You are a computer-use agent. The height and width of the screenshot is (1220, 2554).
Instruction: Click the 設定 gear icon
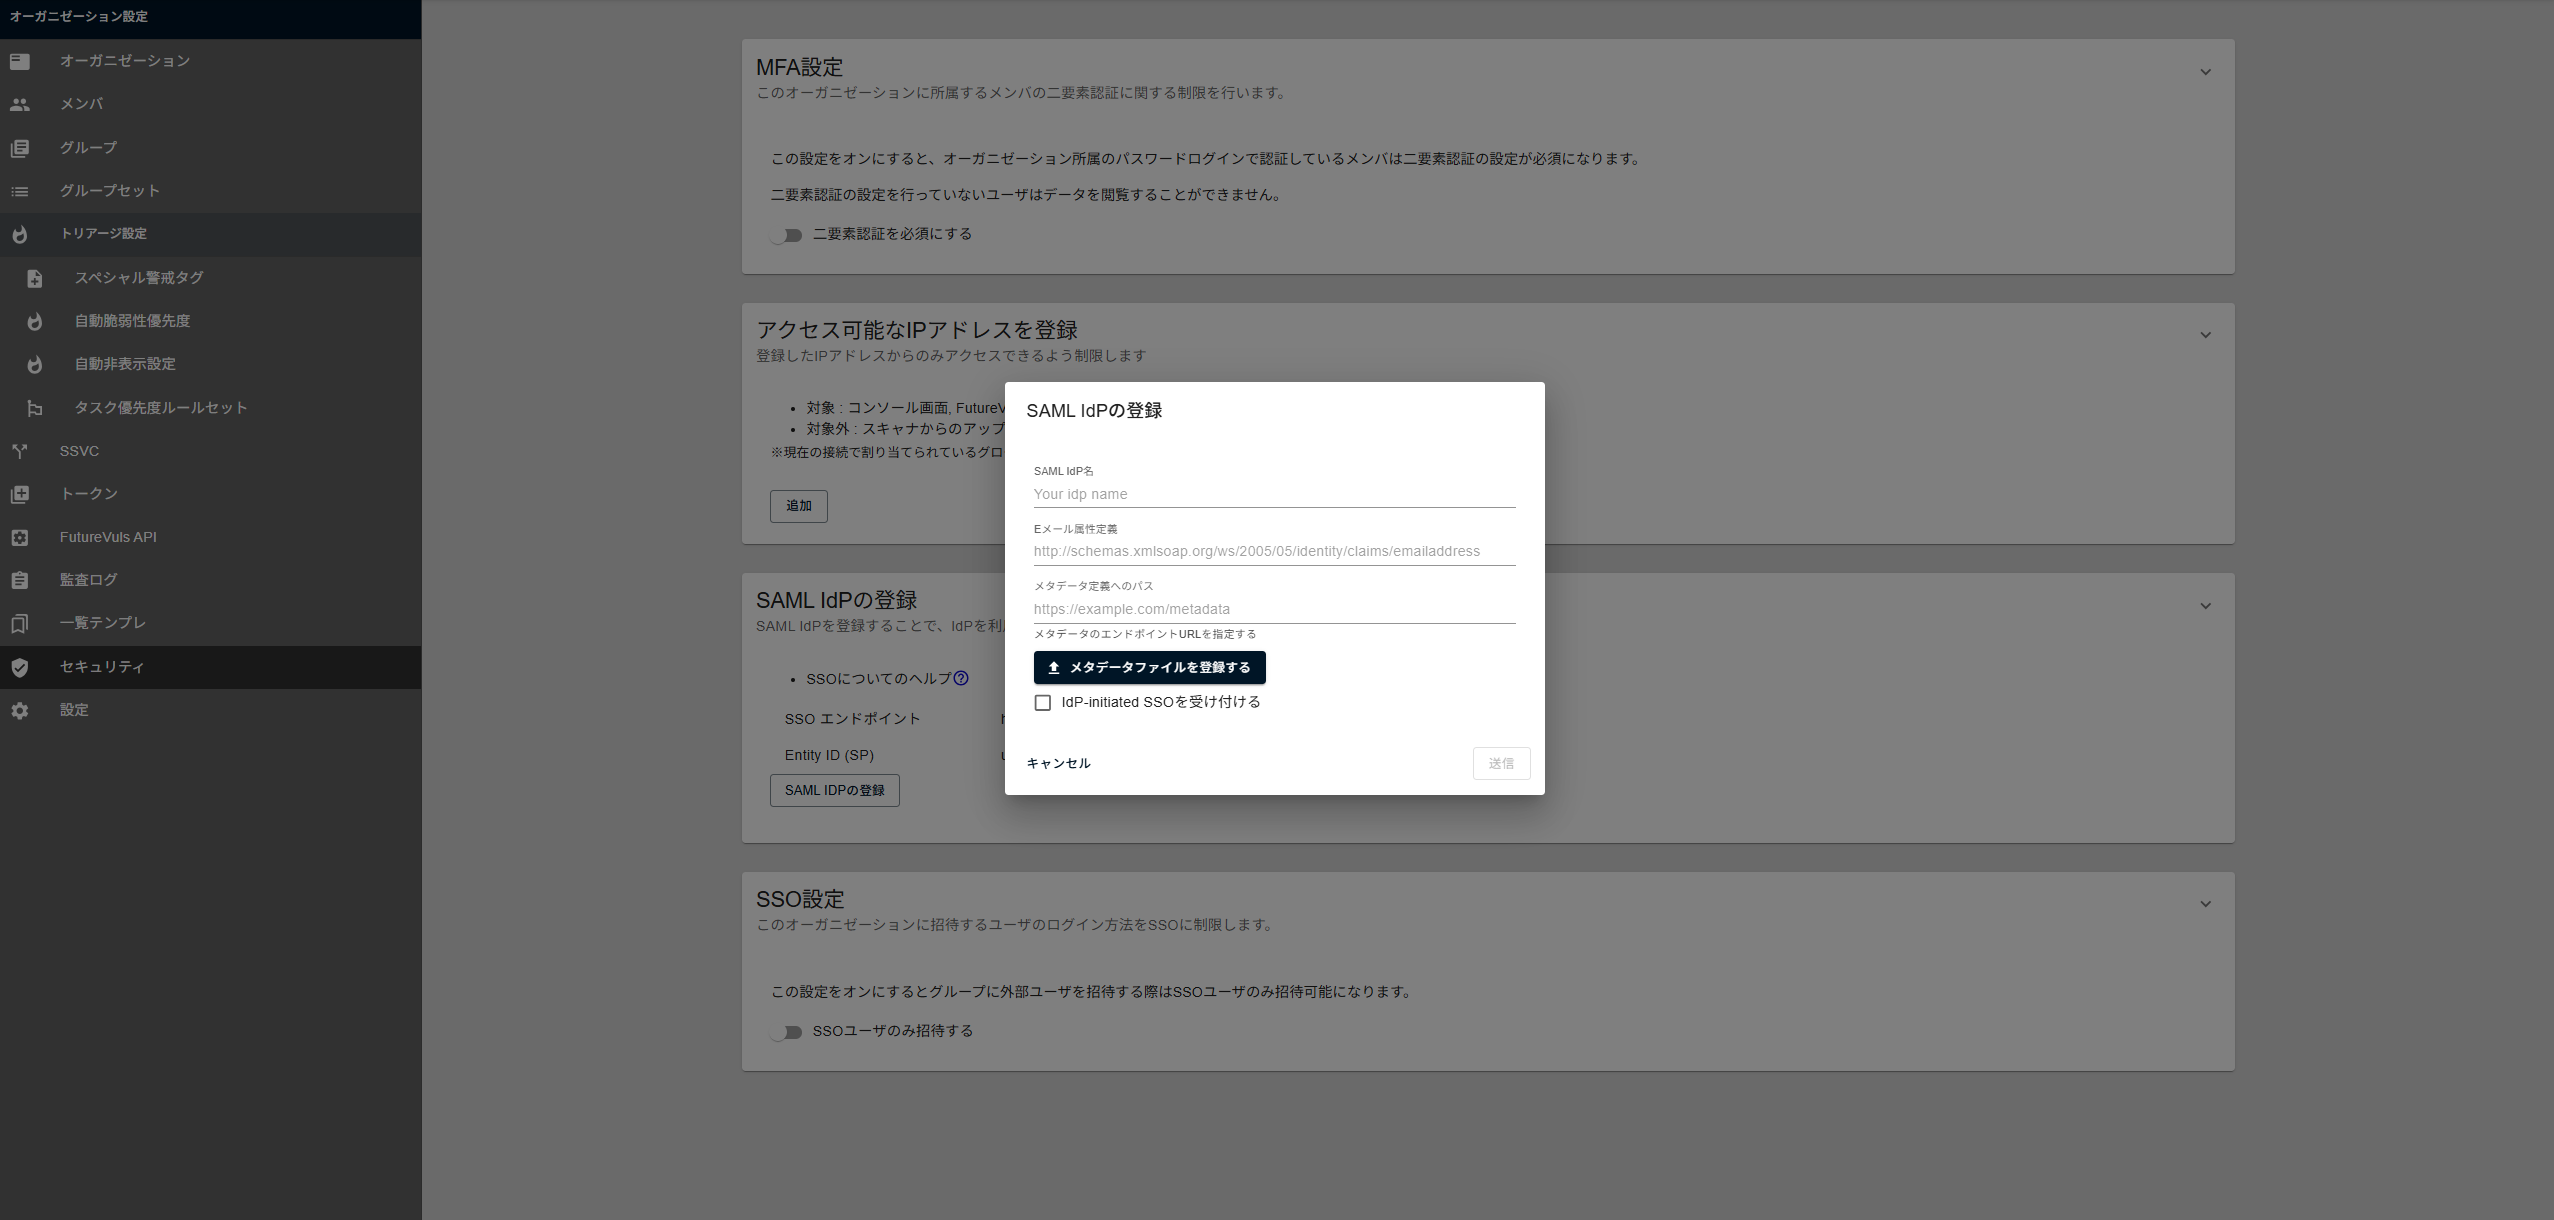(20, 710)
